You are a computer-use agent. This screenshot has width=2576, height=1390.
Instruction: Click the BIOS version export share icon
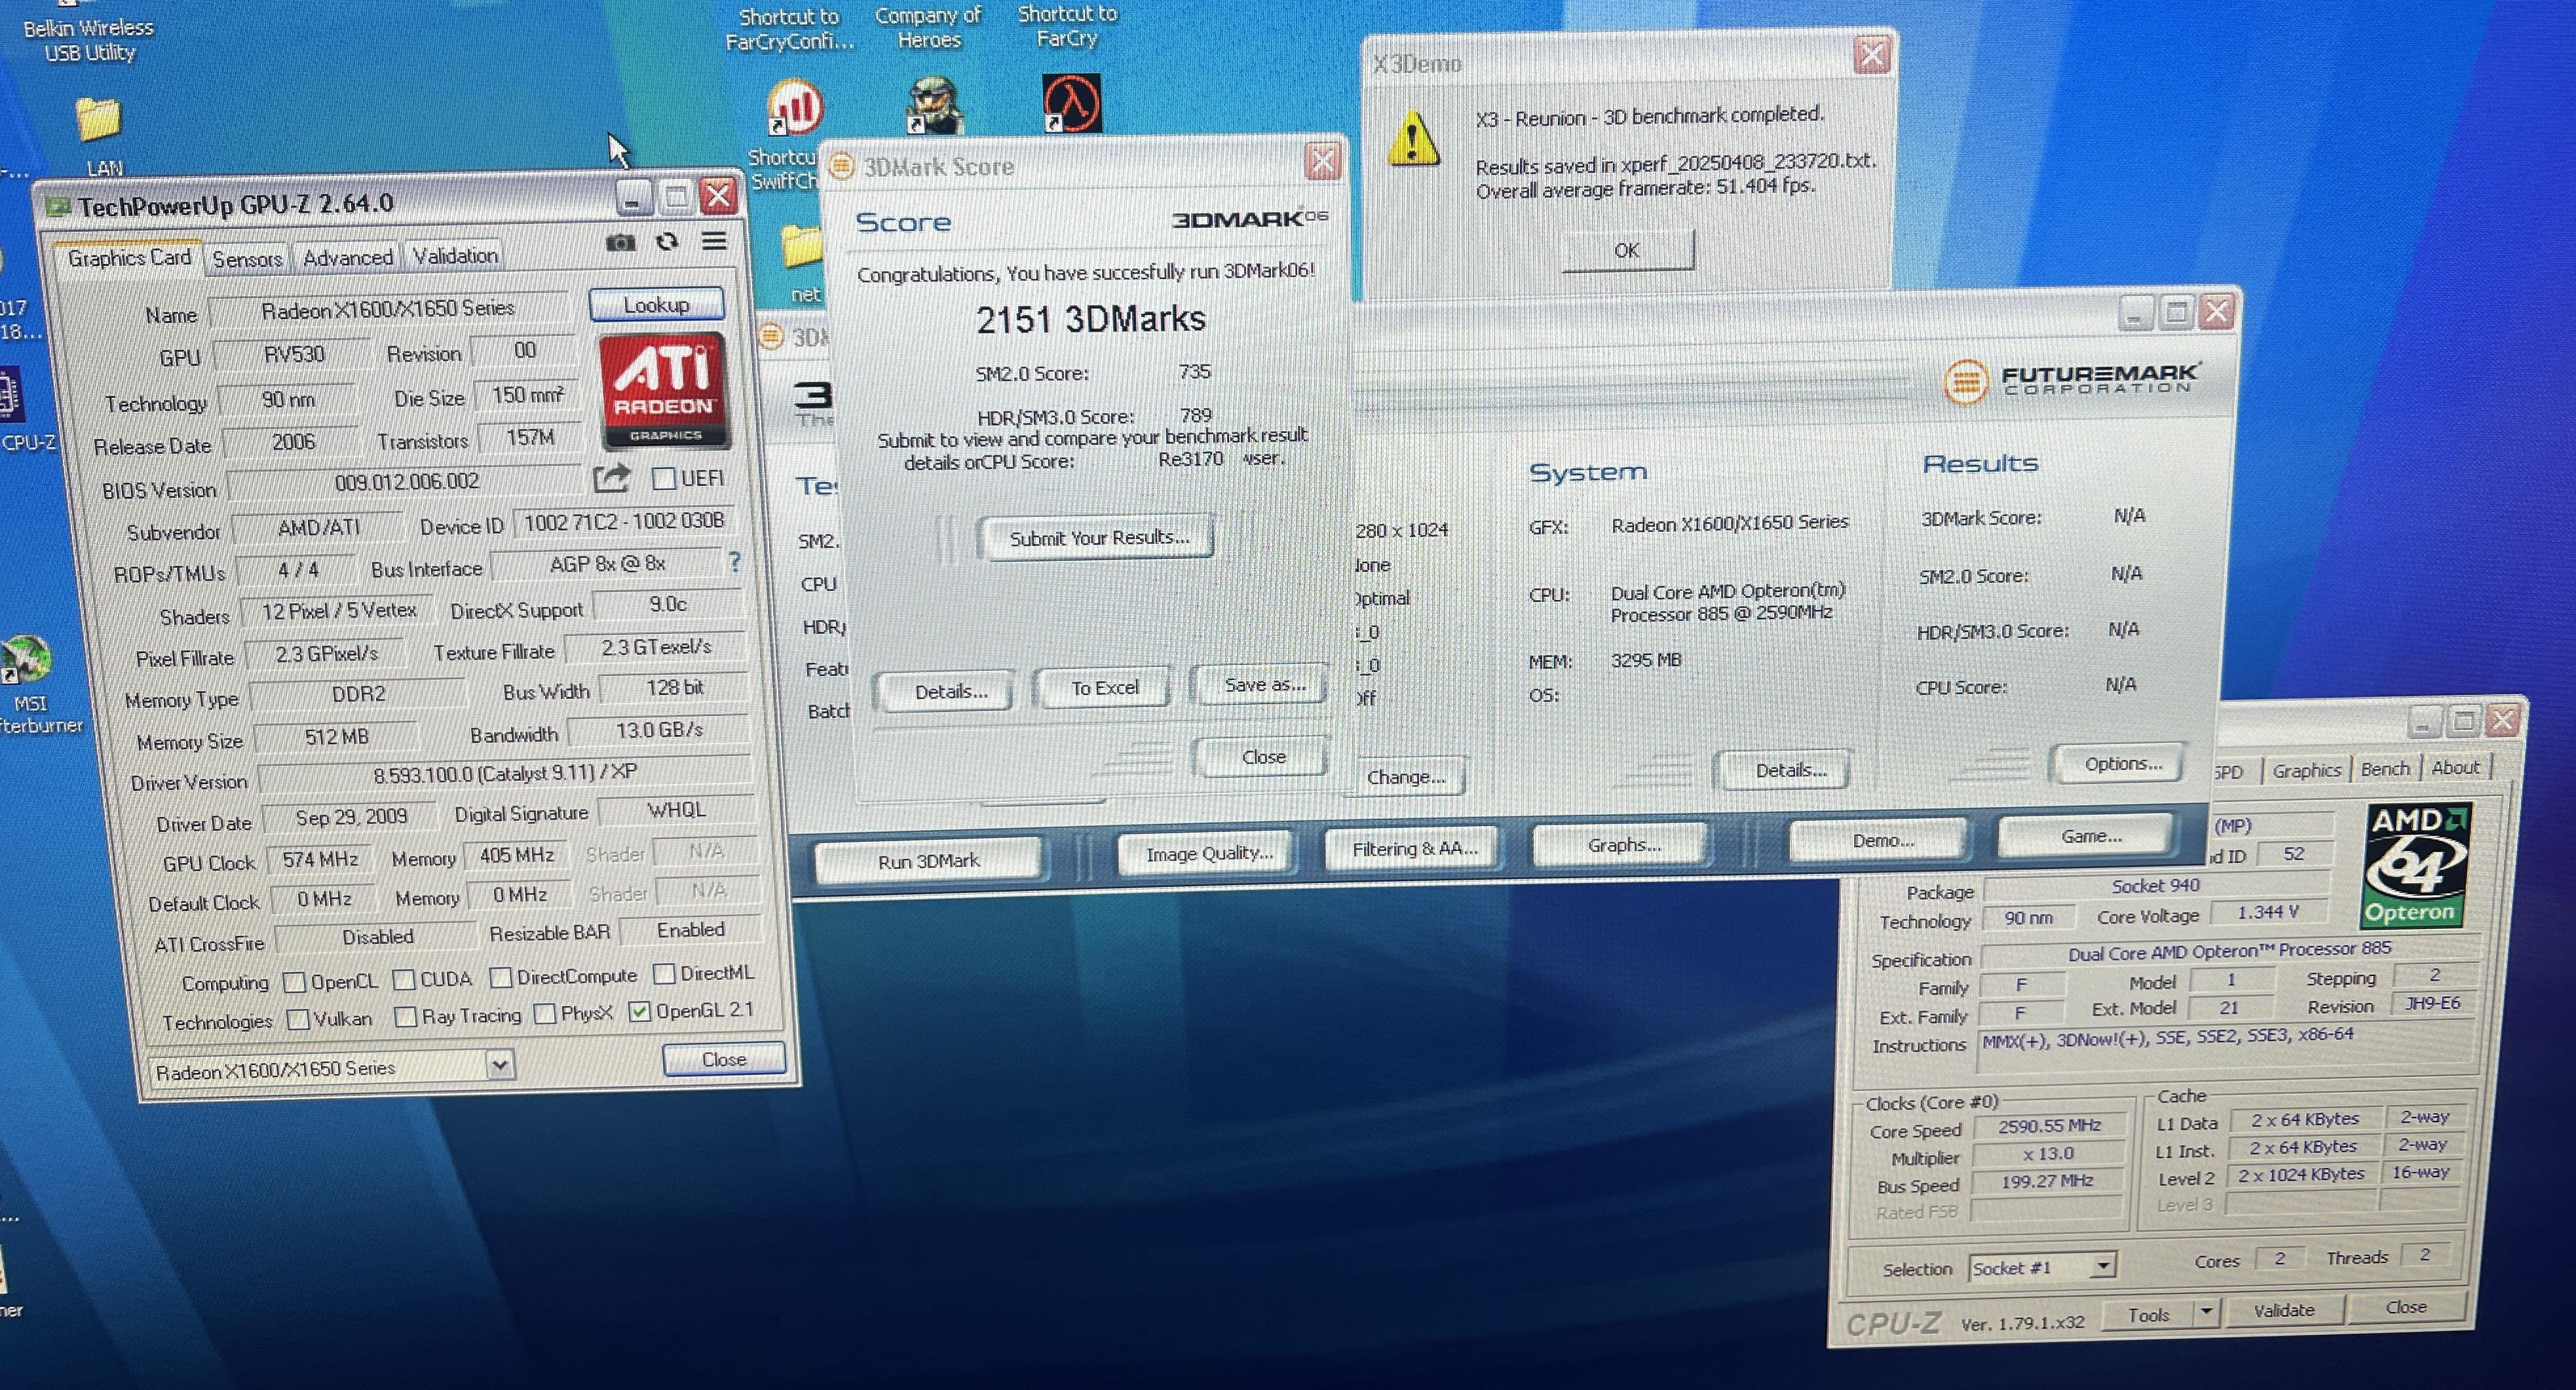coord(612,479)
